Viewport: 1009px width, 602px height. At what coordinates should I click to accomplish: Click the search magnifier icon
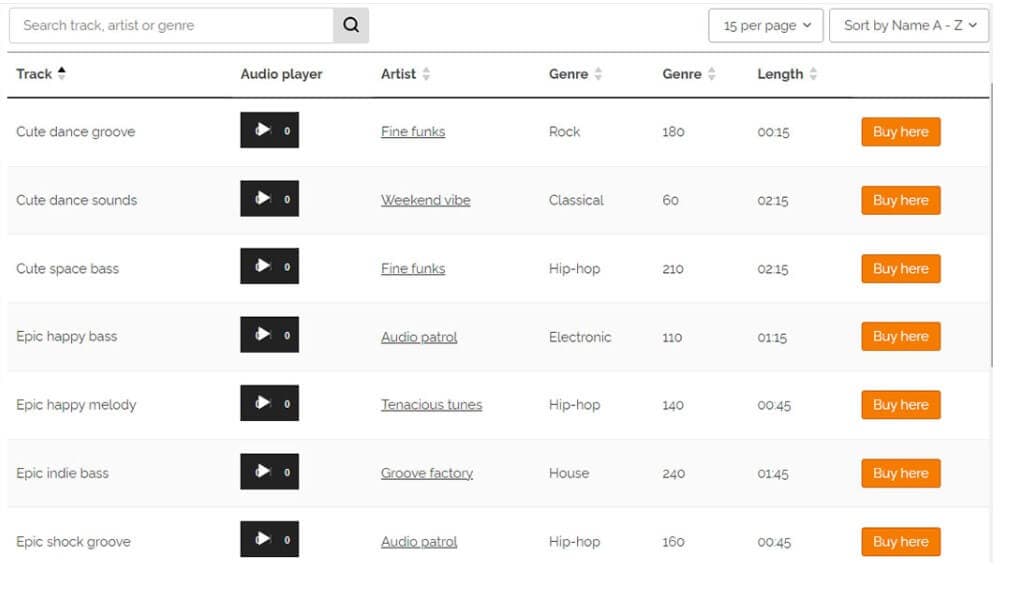pyautogui.click(x=350, y=26)
